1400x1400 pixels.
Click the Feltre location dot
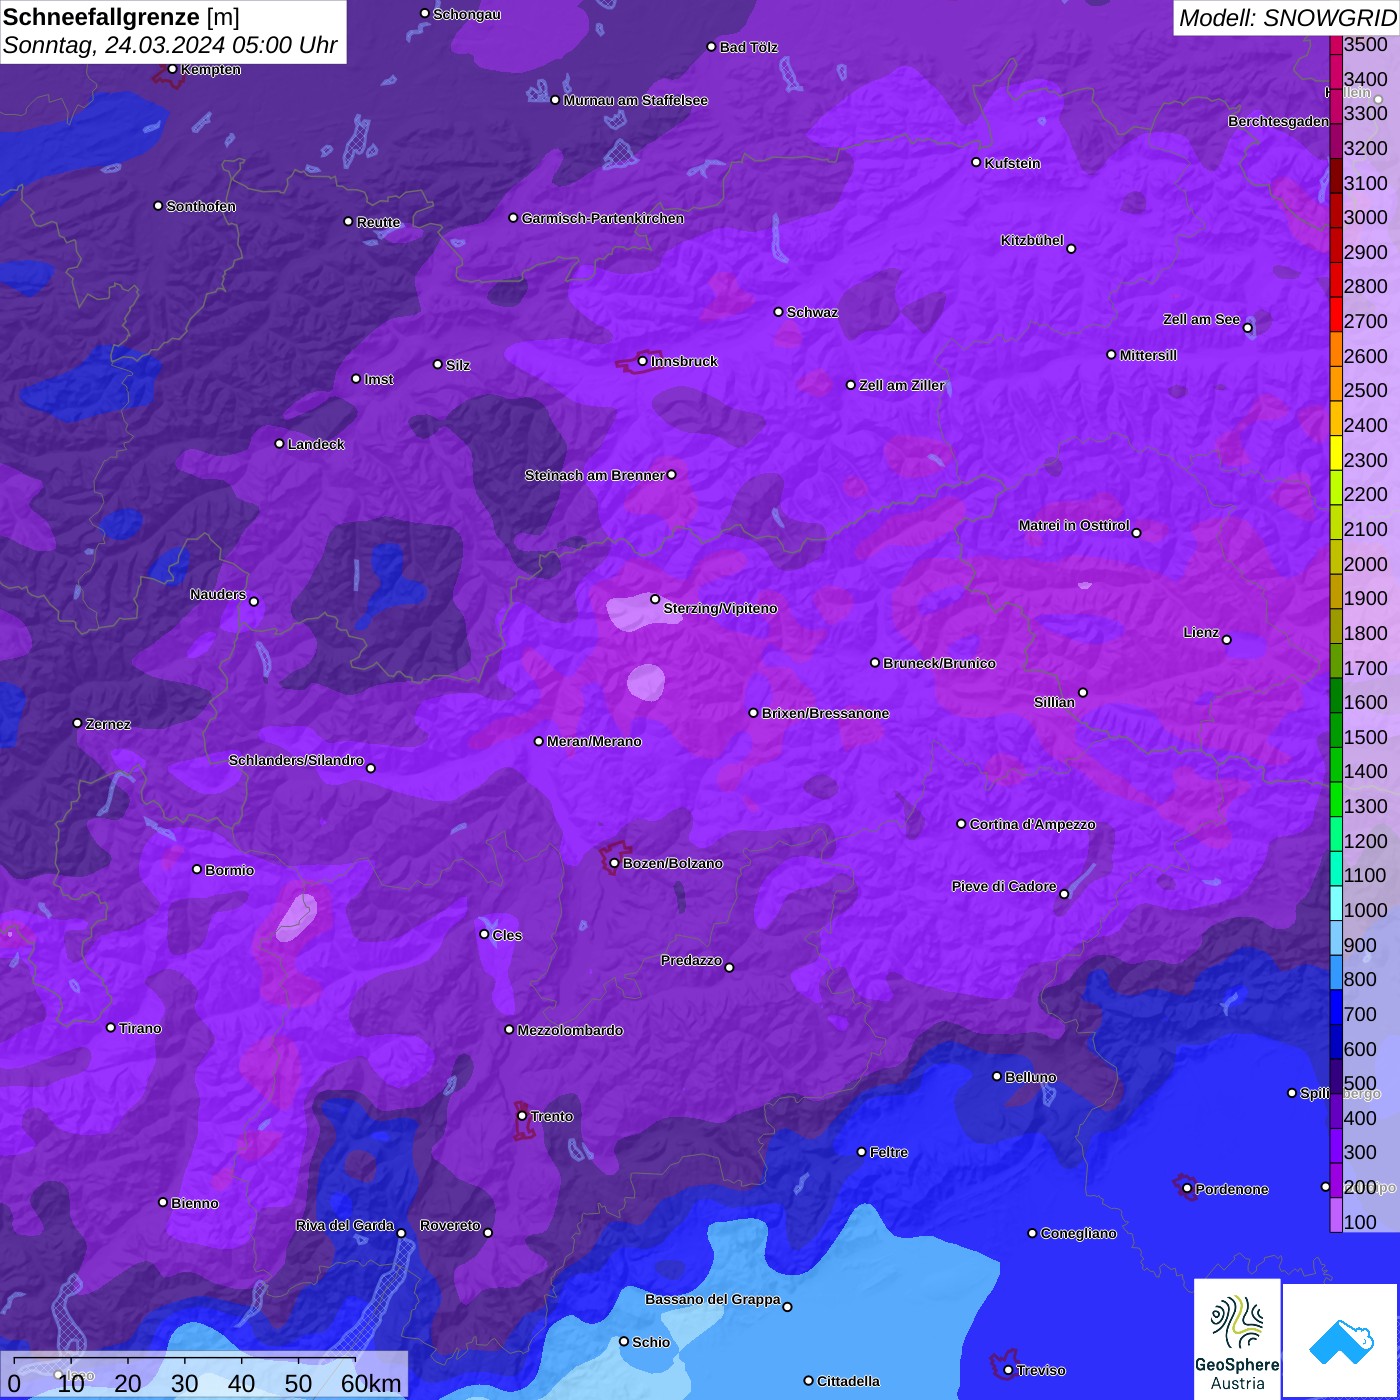pos(861,1152)
